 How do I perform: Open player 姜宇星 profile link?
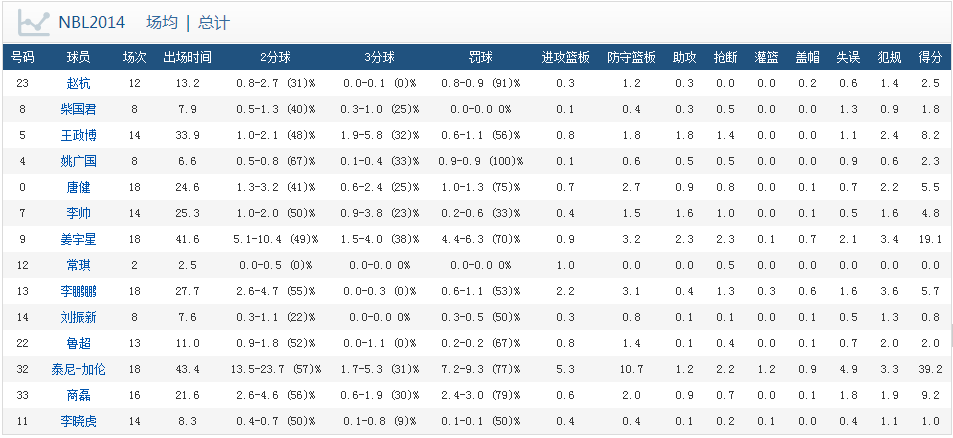pos(78,240)
